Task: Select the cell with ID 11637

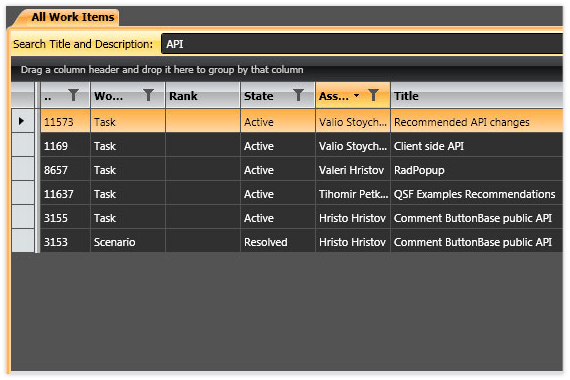Action: pyautogui.click(x=65, y=193)
